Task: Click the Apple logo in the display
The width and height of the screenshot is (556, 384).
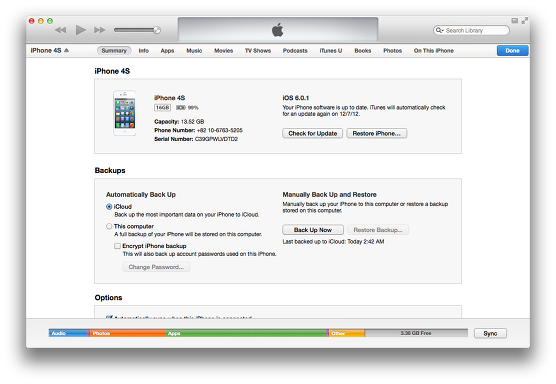Action: point(278,30)
